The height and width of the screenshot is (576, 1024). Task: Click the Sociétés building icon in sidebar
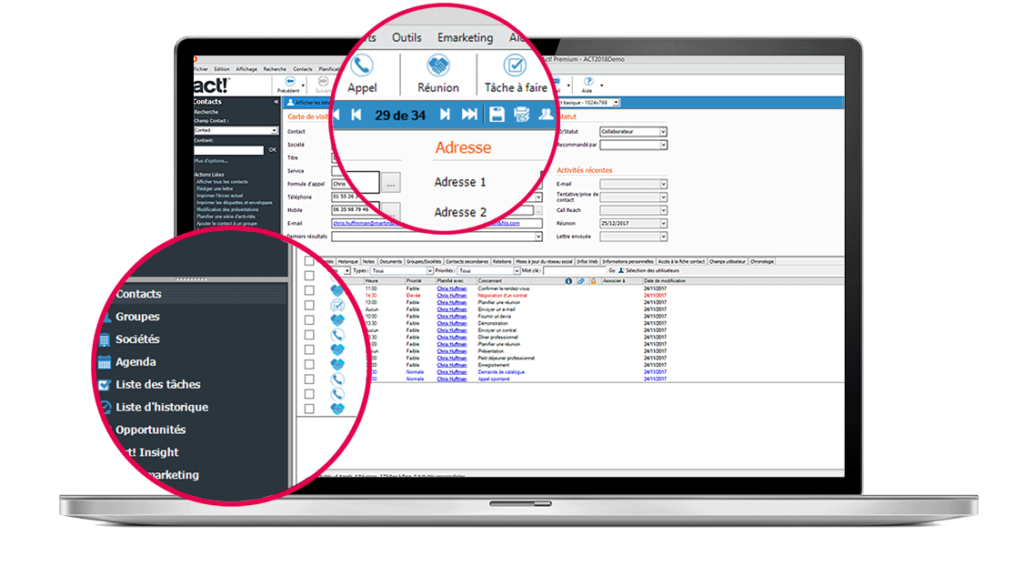coord(104,340)
